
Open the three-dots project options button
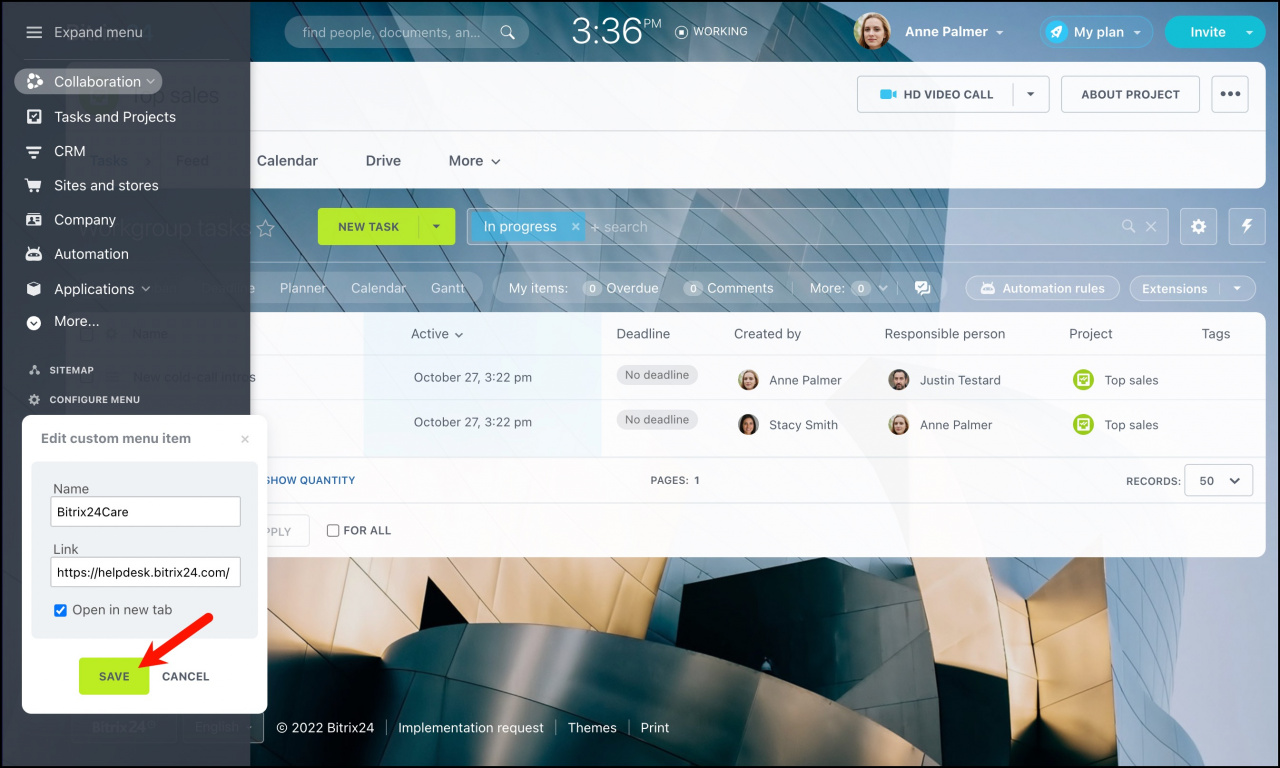point(1230,94)
